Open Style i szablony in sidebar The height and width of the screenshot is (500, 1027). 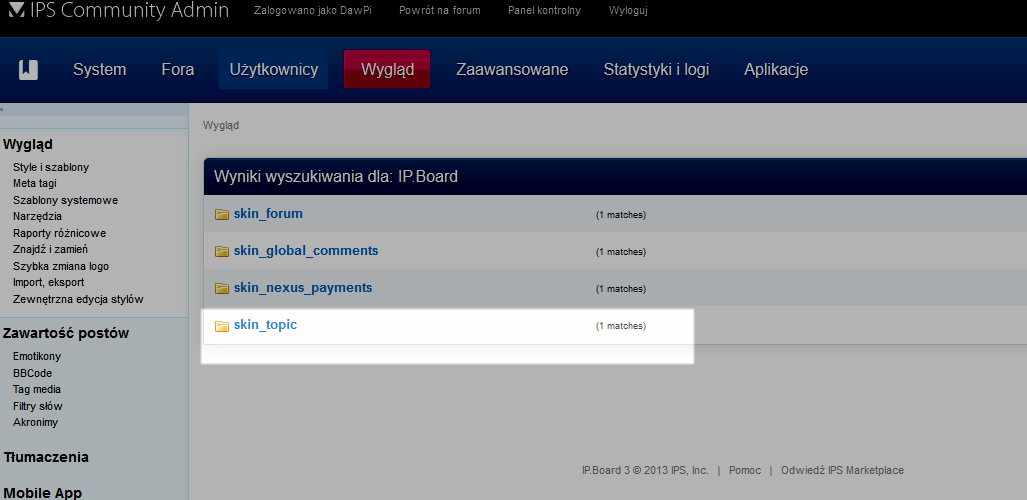(x=51, y=167)
